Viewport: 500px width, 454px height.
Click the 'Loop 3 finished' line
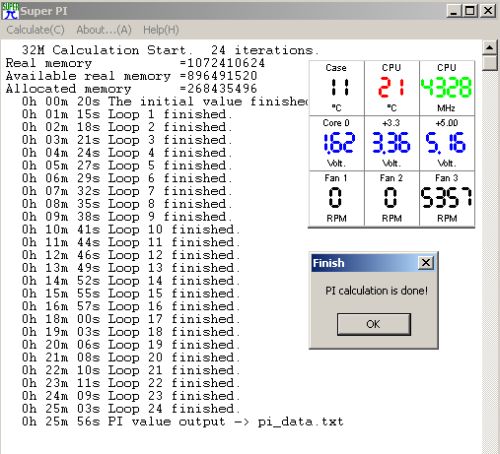coord(127,140)
